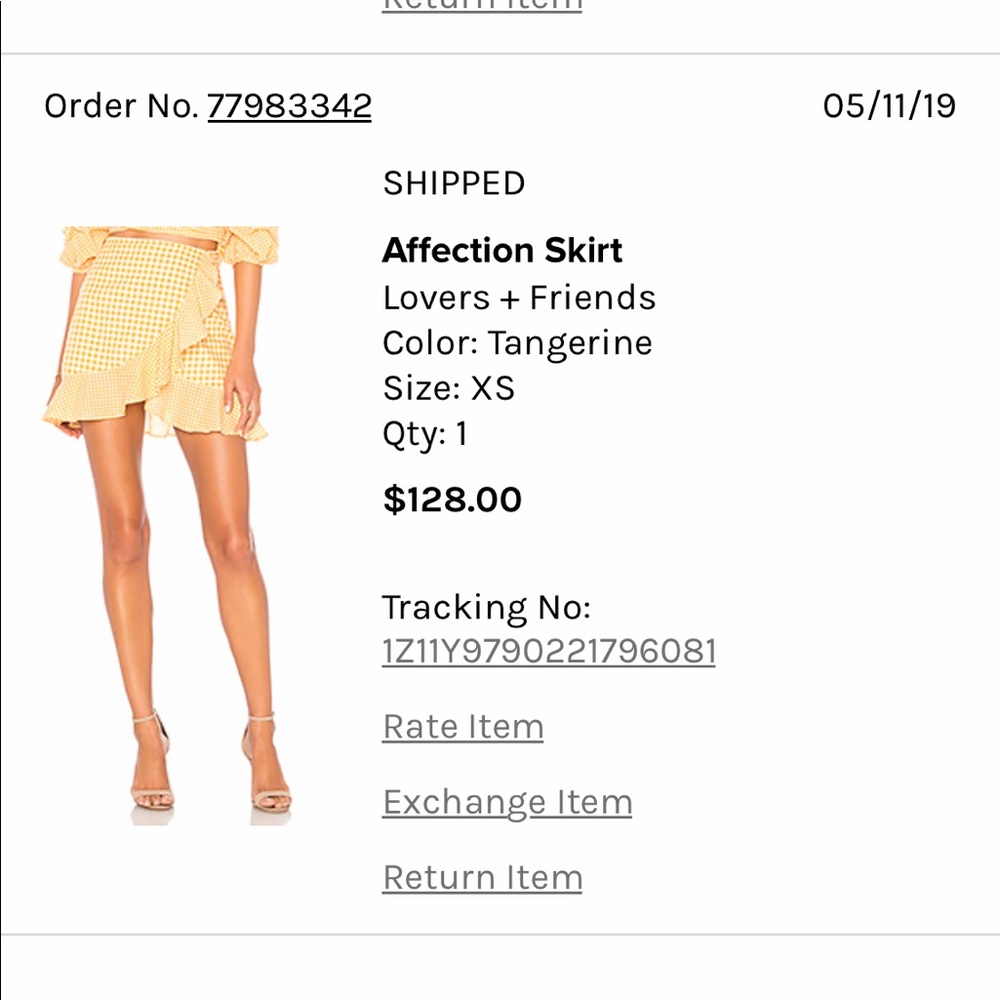1000x1000 pixels.
Task: Click Return Item below Exchange Item
Action: pyautogui.click(x=482, y=878)
